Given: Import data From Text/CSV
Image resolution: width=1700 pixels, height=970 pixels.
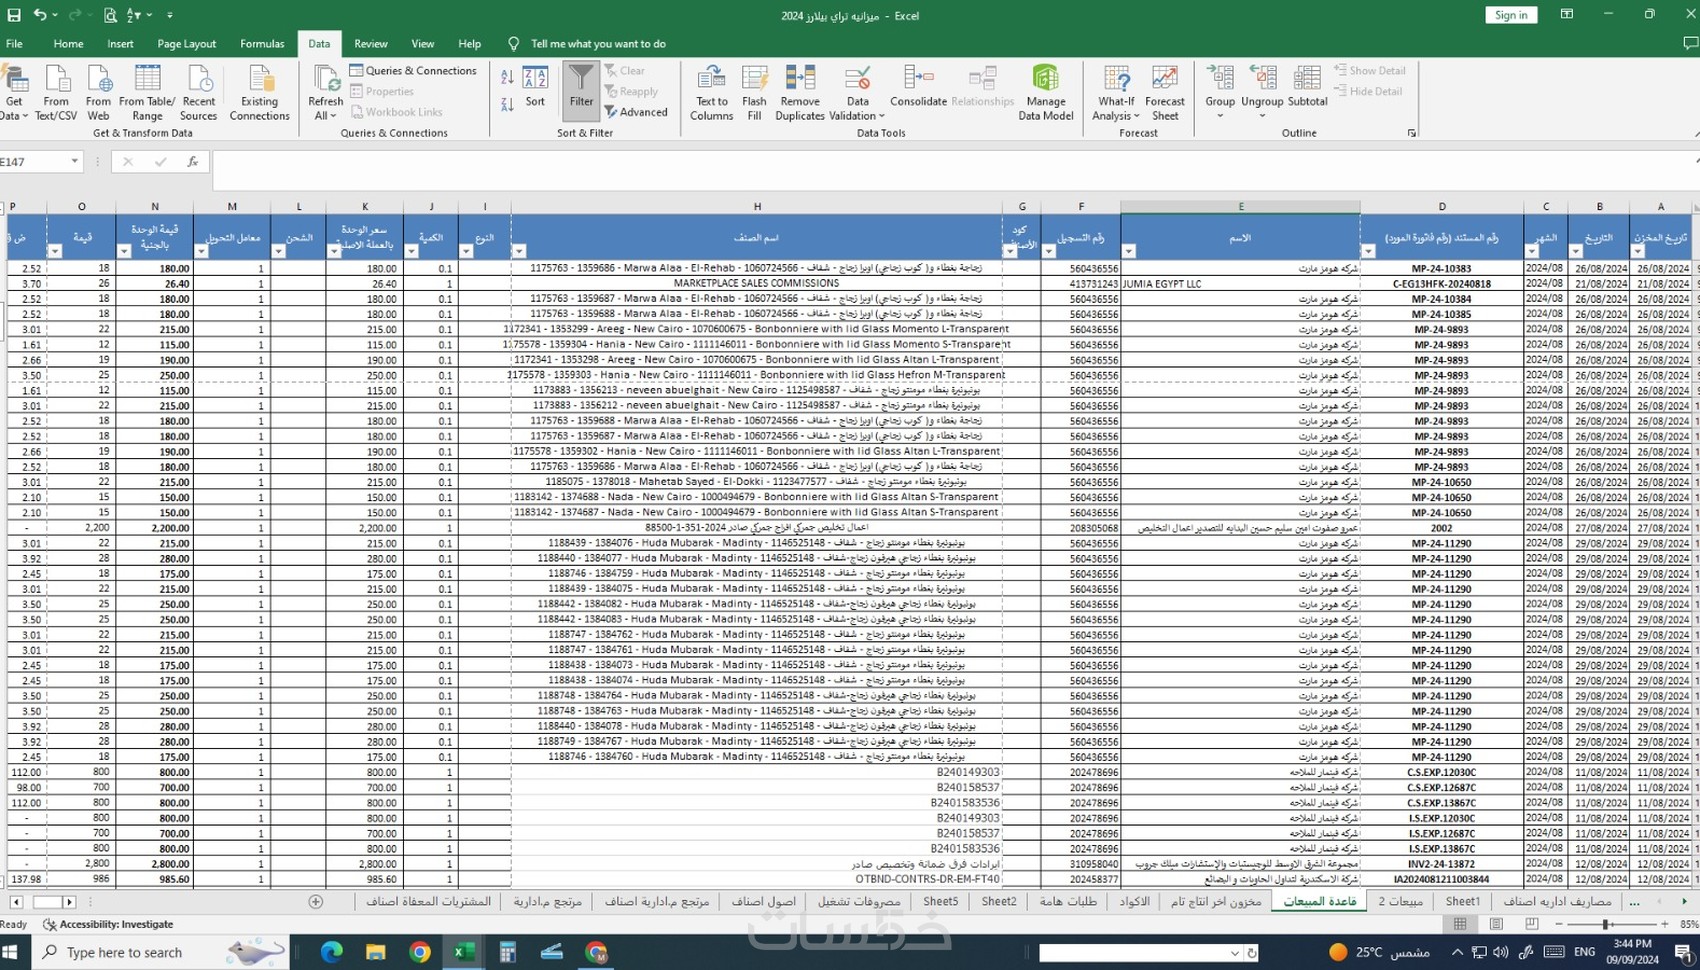Looking at the screenshot, I should point(56,93).
